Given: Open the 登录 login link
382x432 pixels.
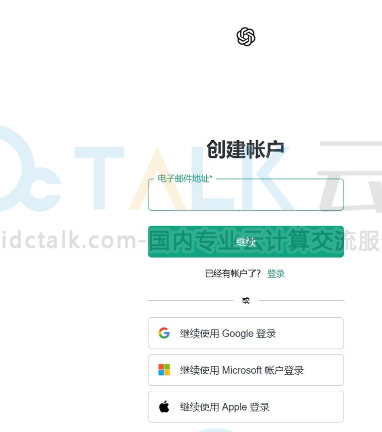Looking at the screenshot, I should [276, 274].
